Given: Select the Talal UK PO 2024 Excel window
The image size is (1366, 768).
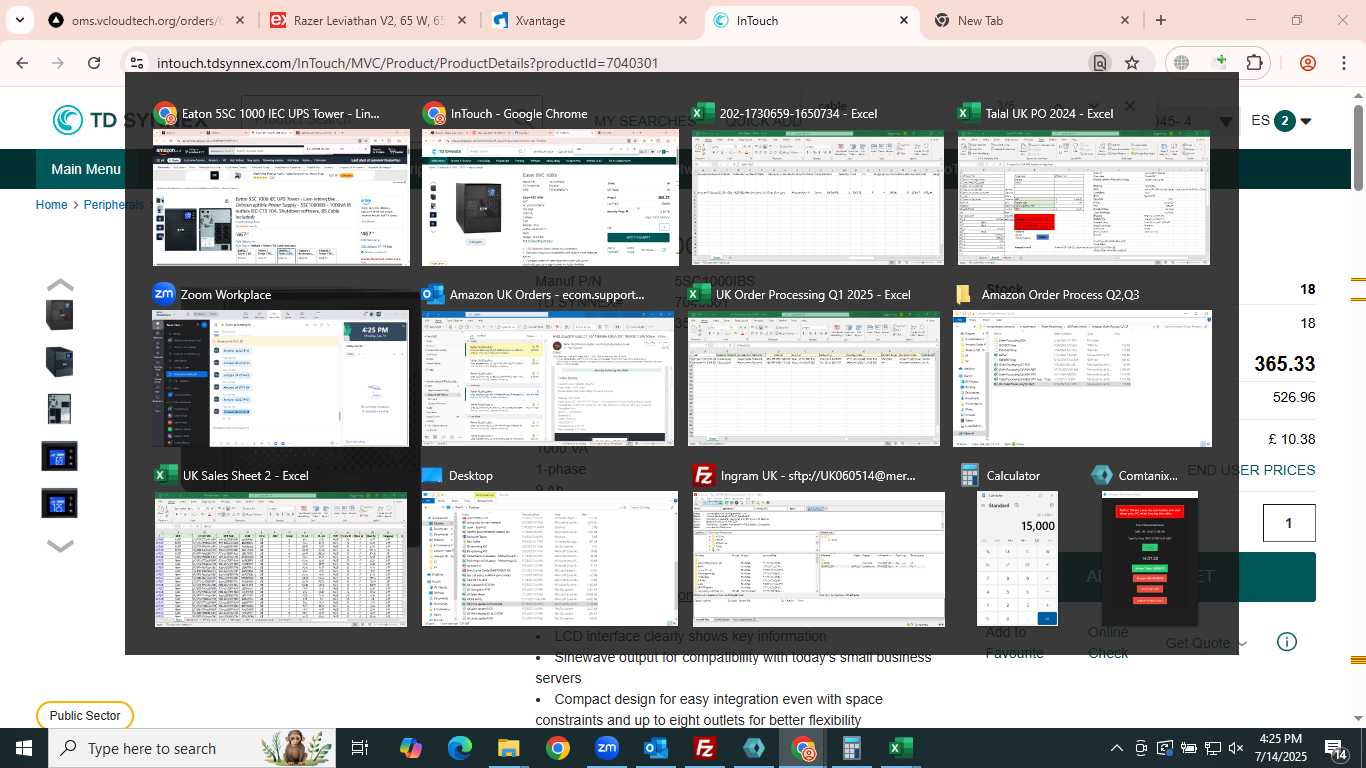Looking at the screenshot, I should pos(1084,197).
